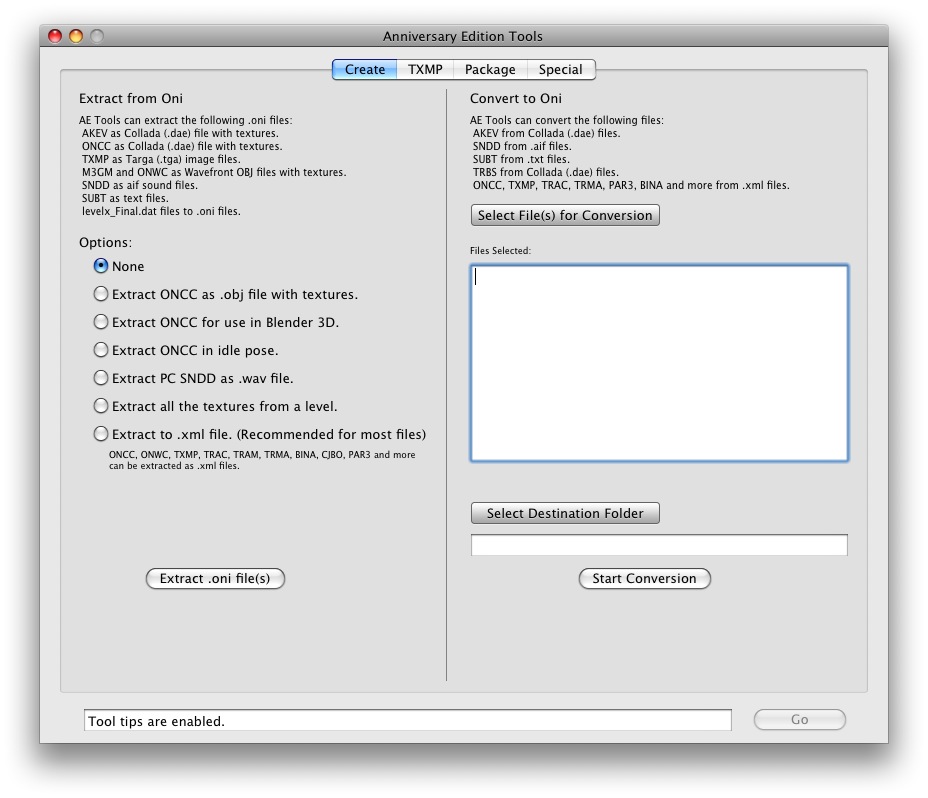Choose Extract to .xml file option

coord(101,434)
